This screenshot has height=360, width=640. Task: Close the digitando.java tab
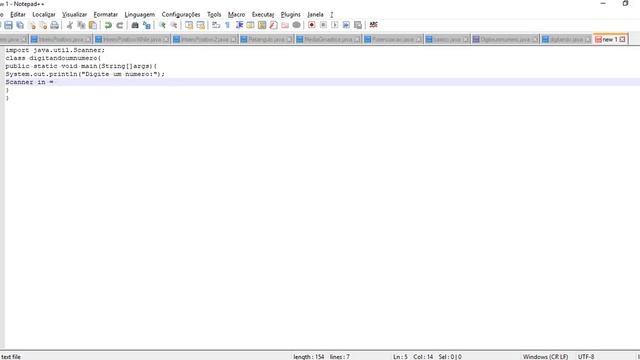(x=588, y=40)
